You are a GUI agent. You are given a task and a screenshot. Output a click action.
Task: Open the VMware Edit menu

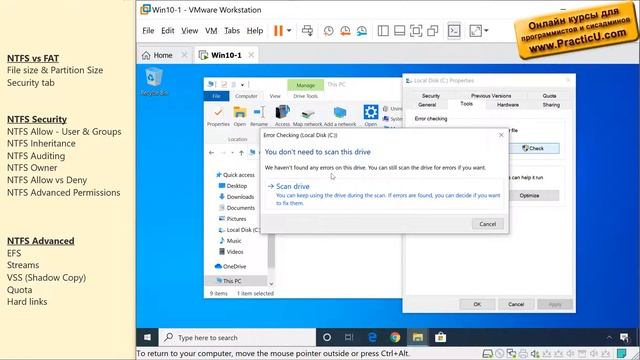click(167, 31)
